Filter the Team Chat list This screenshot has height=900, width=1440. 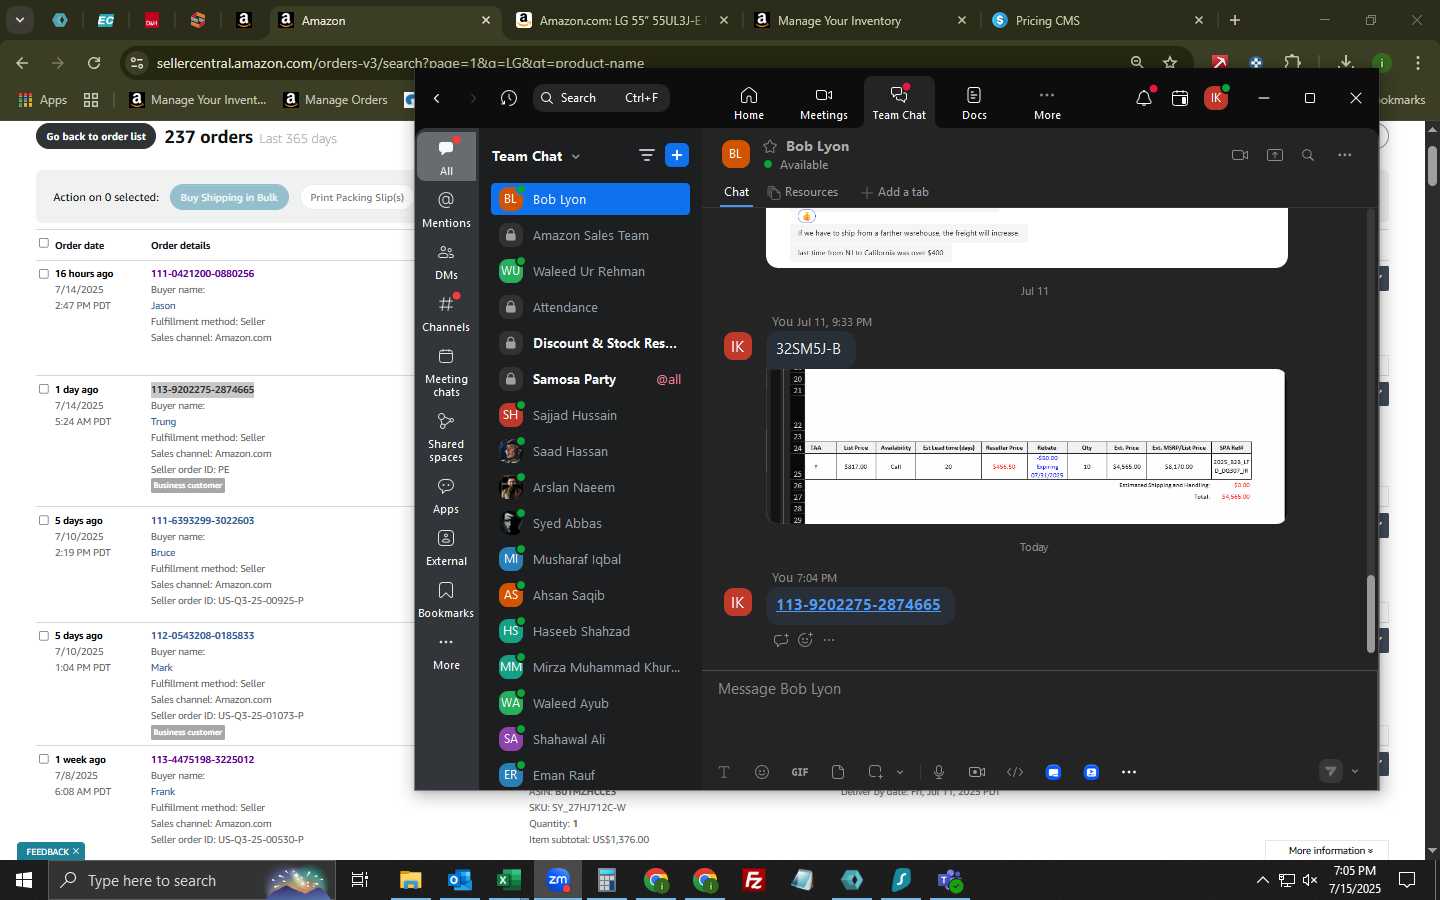pos(647,155)
